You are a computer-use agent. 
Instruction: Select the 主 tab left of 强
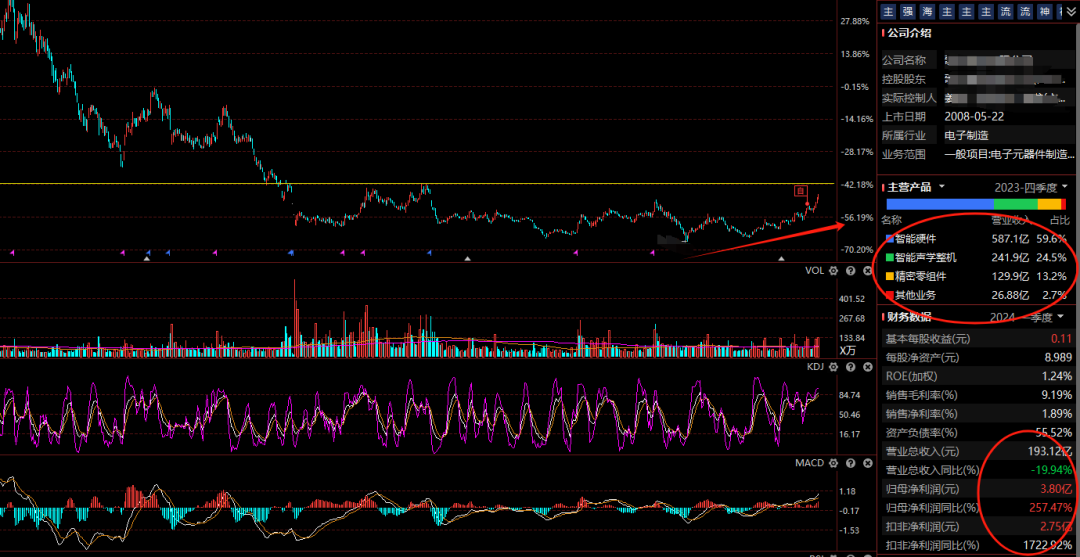click(x=889, y=12)
